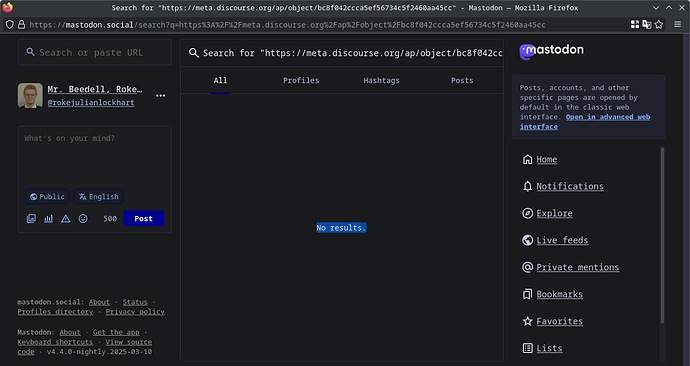Image resolution: width=690 pixels, height=366 pixels.
Task: Click the Notifications bell icon
Action: (x=527, y=187)
